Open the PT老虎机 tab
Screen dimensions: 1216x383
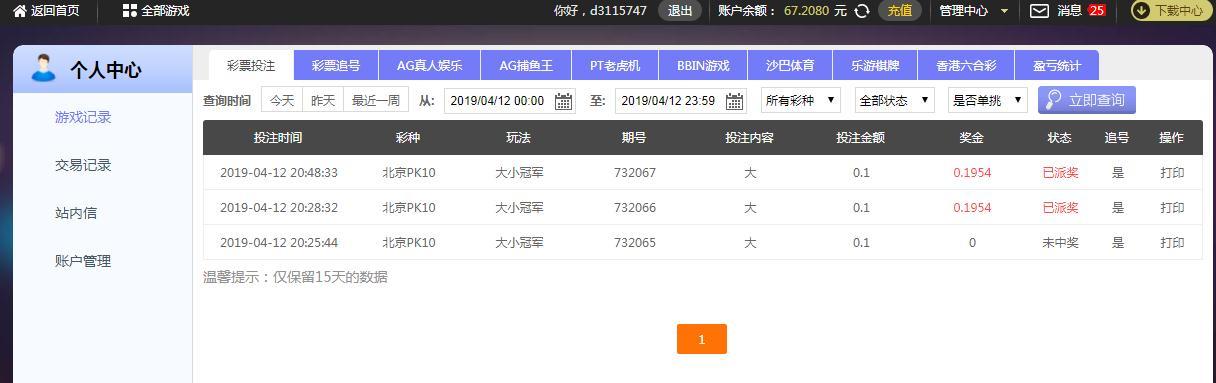pyautogui.click(x=615, y=66)
